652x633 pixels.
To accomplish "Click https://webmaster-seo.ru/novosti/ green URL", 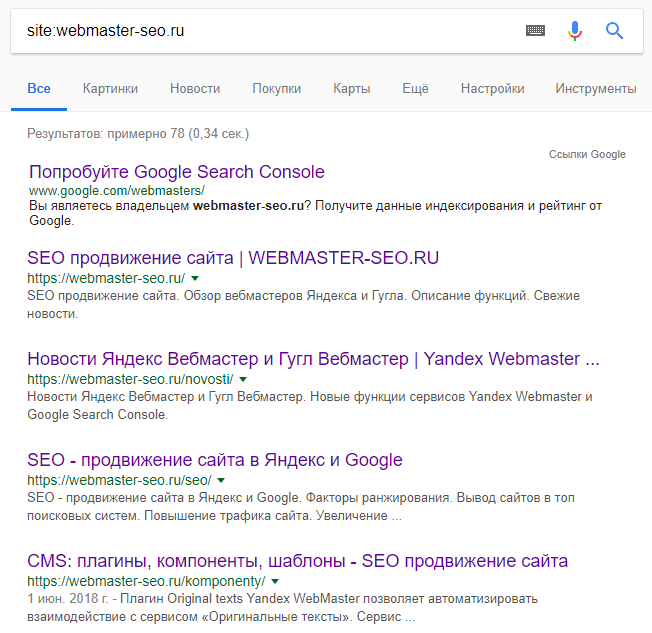I will click(130, 379).
